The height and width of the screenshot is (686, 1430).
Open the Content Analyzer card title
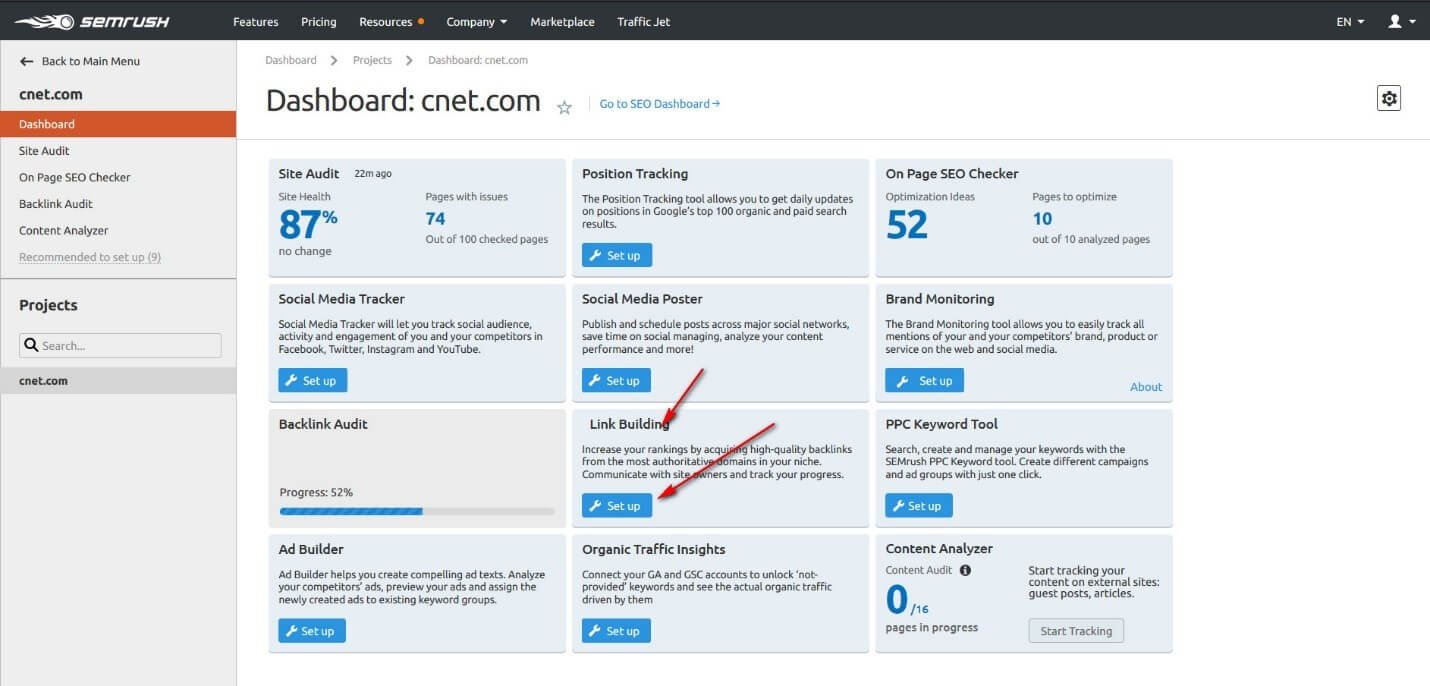pos(939,549)
